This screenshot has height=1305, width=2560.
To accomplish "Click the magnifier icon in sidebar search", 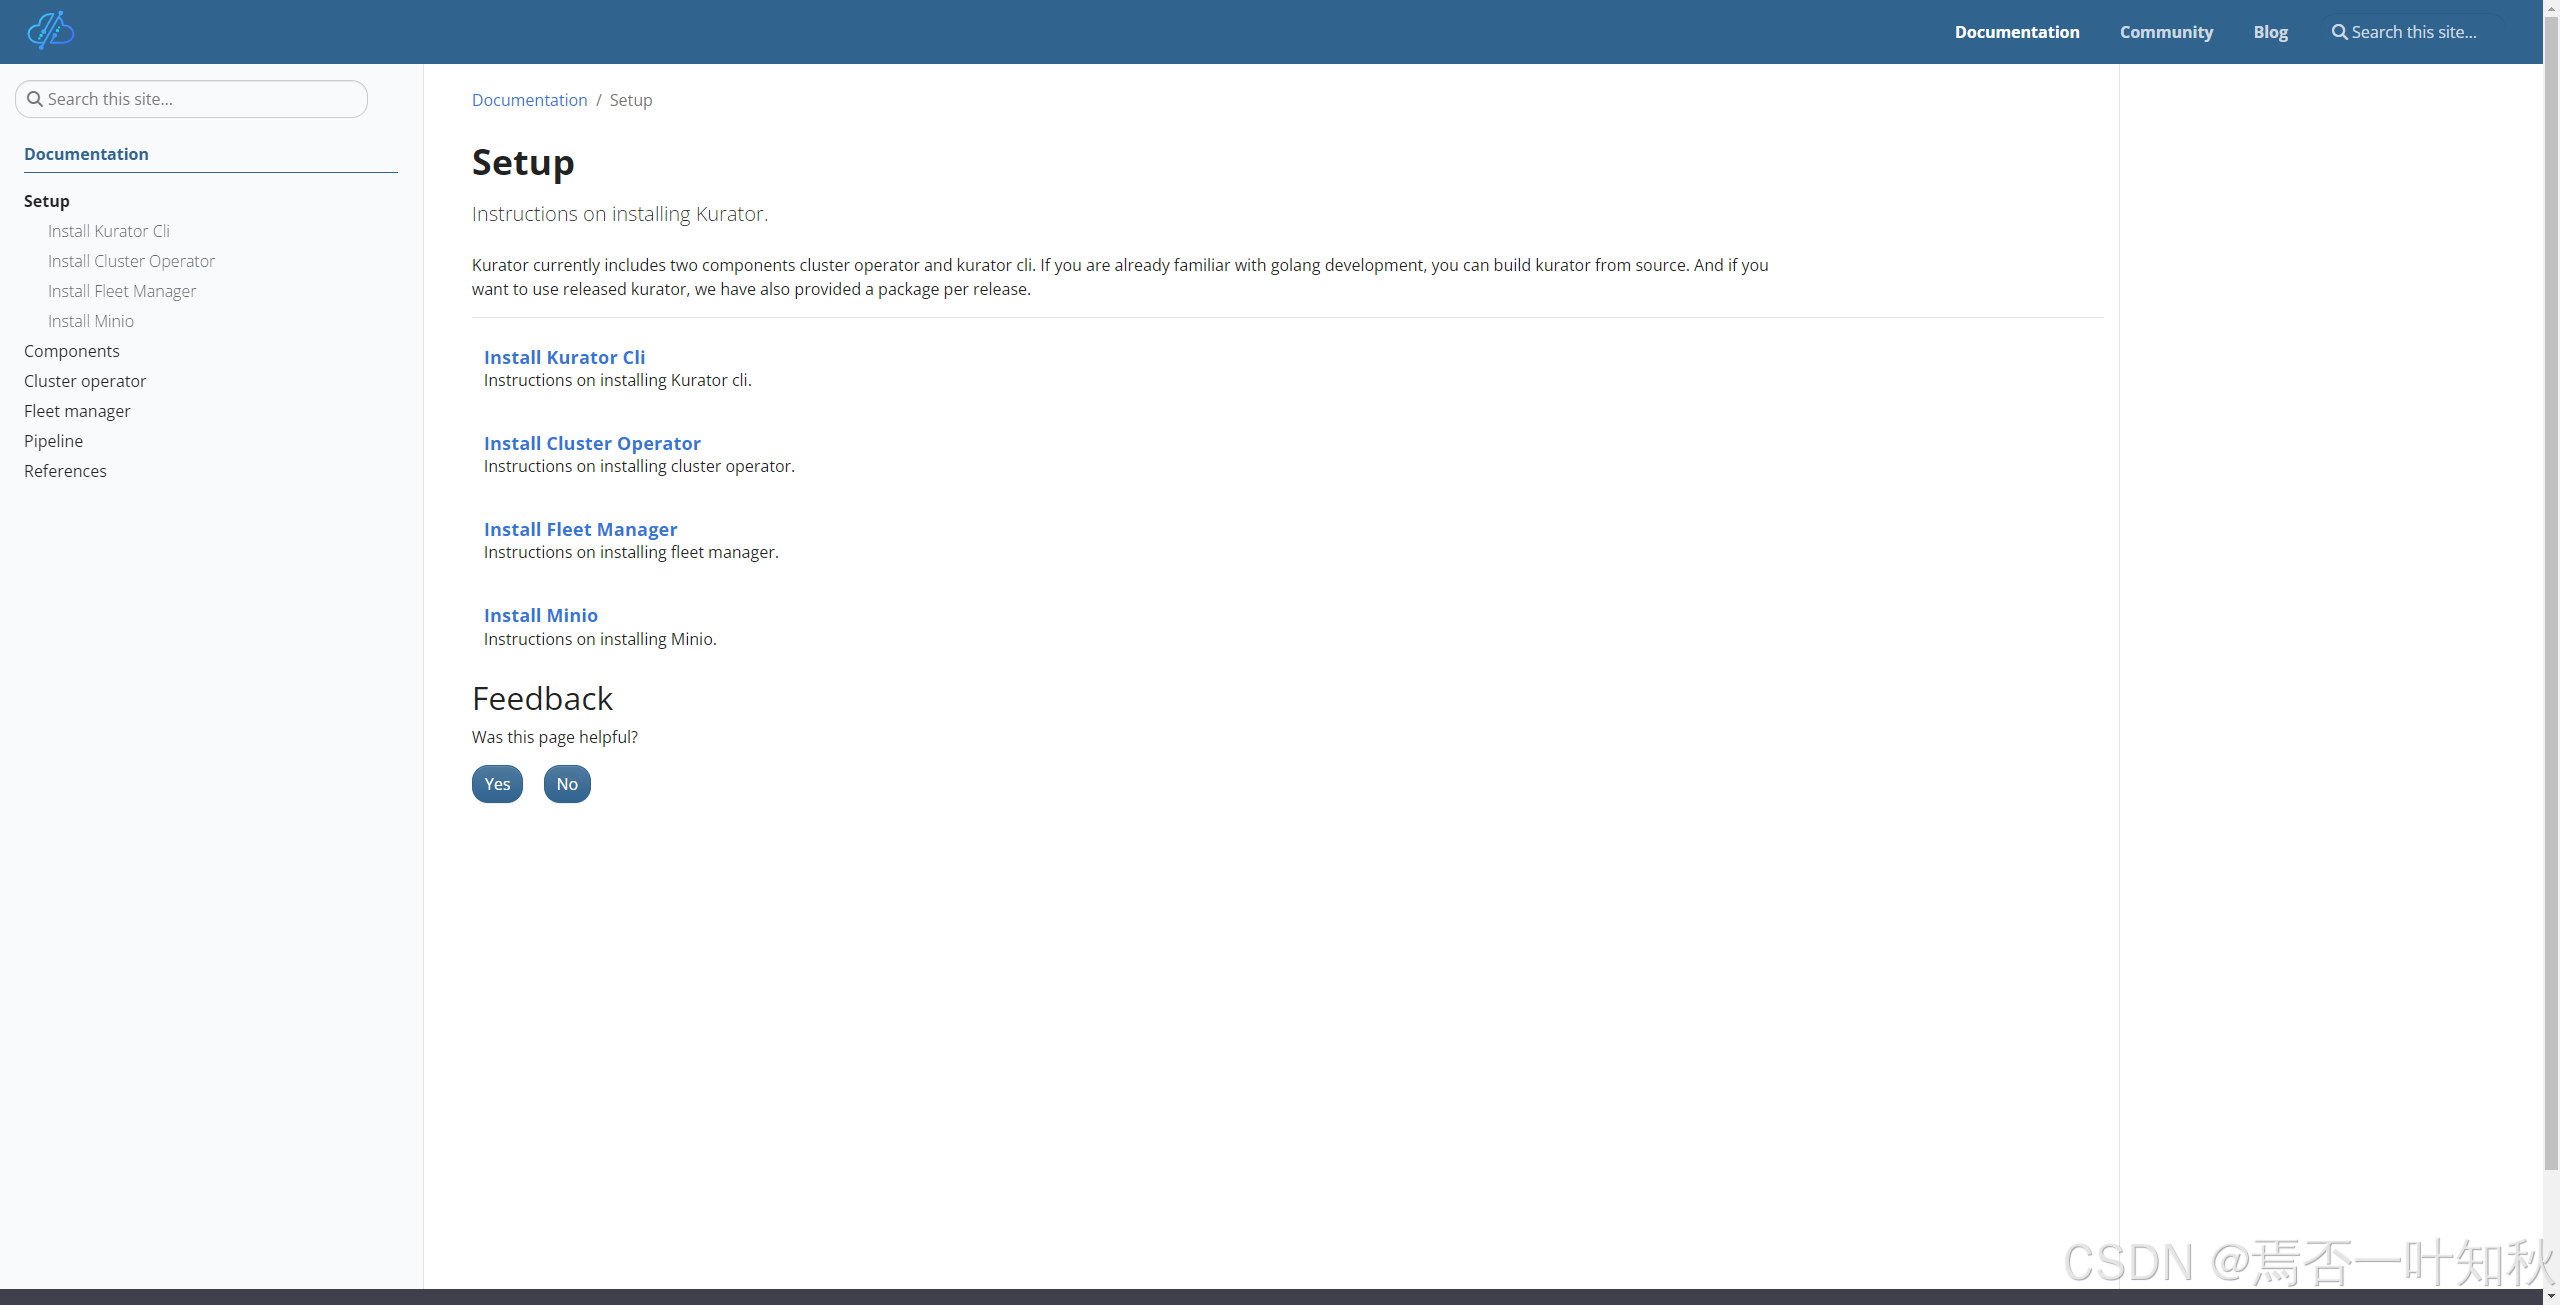I will pyautogui.click(x=35, y=99).
